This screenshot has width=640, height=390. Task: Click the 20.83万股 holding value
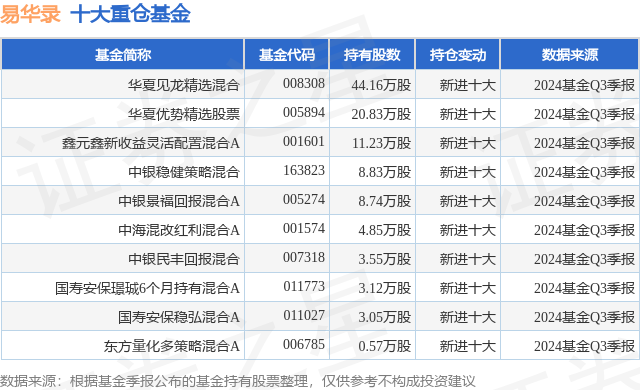pyautogui.click(x=381, y=114)
